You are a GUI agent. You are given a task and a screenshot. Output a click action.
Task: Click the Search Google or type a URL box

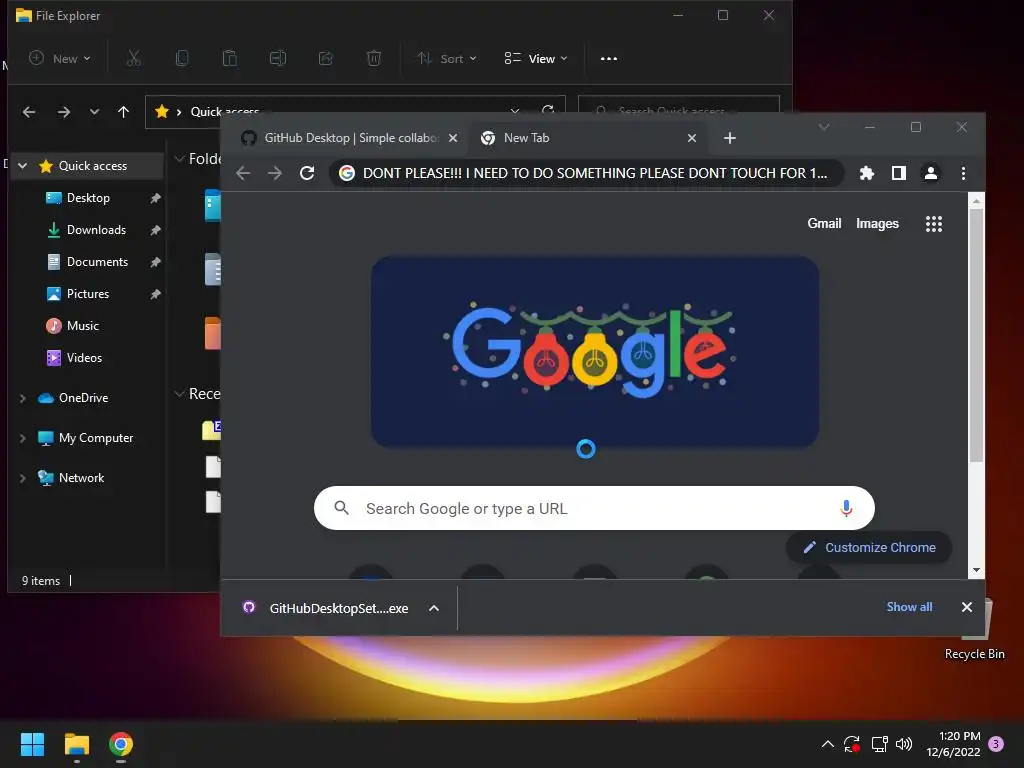point(594,508)
